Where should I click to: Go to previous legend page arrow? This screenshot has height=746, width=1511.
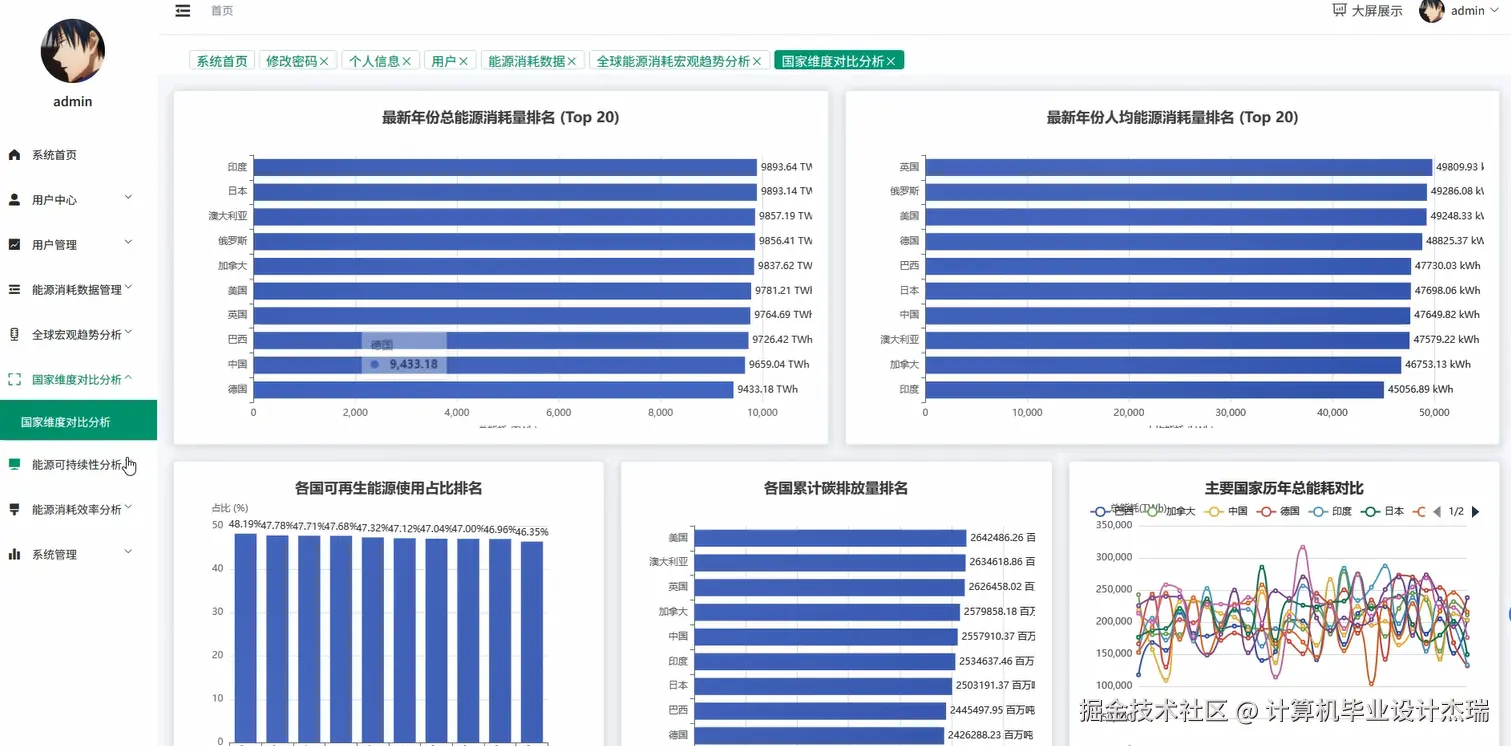click(1437, 511)
